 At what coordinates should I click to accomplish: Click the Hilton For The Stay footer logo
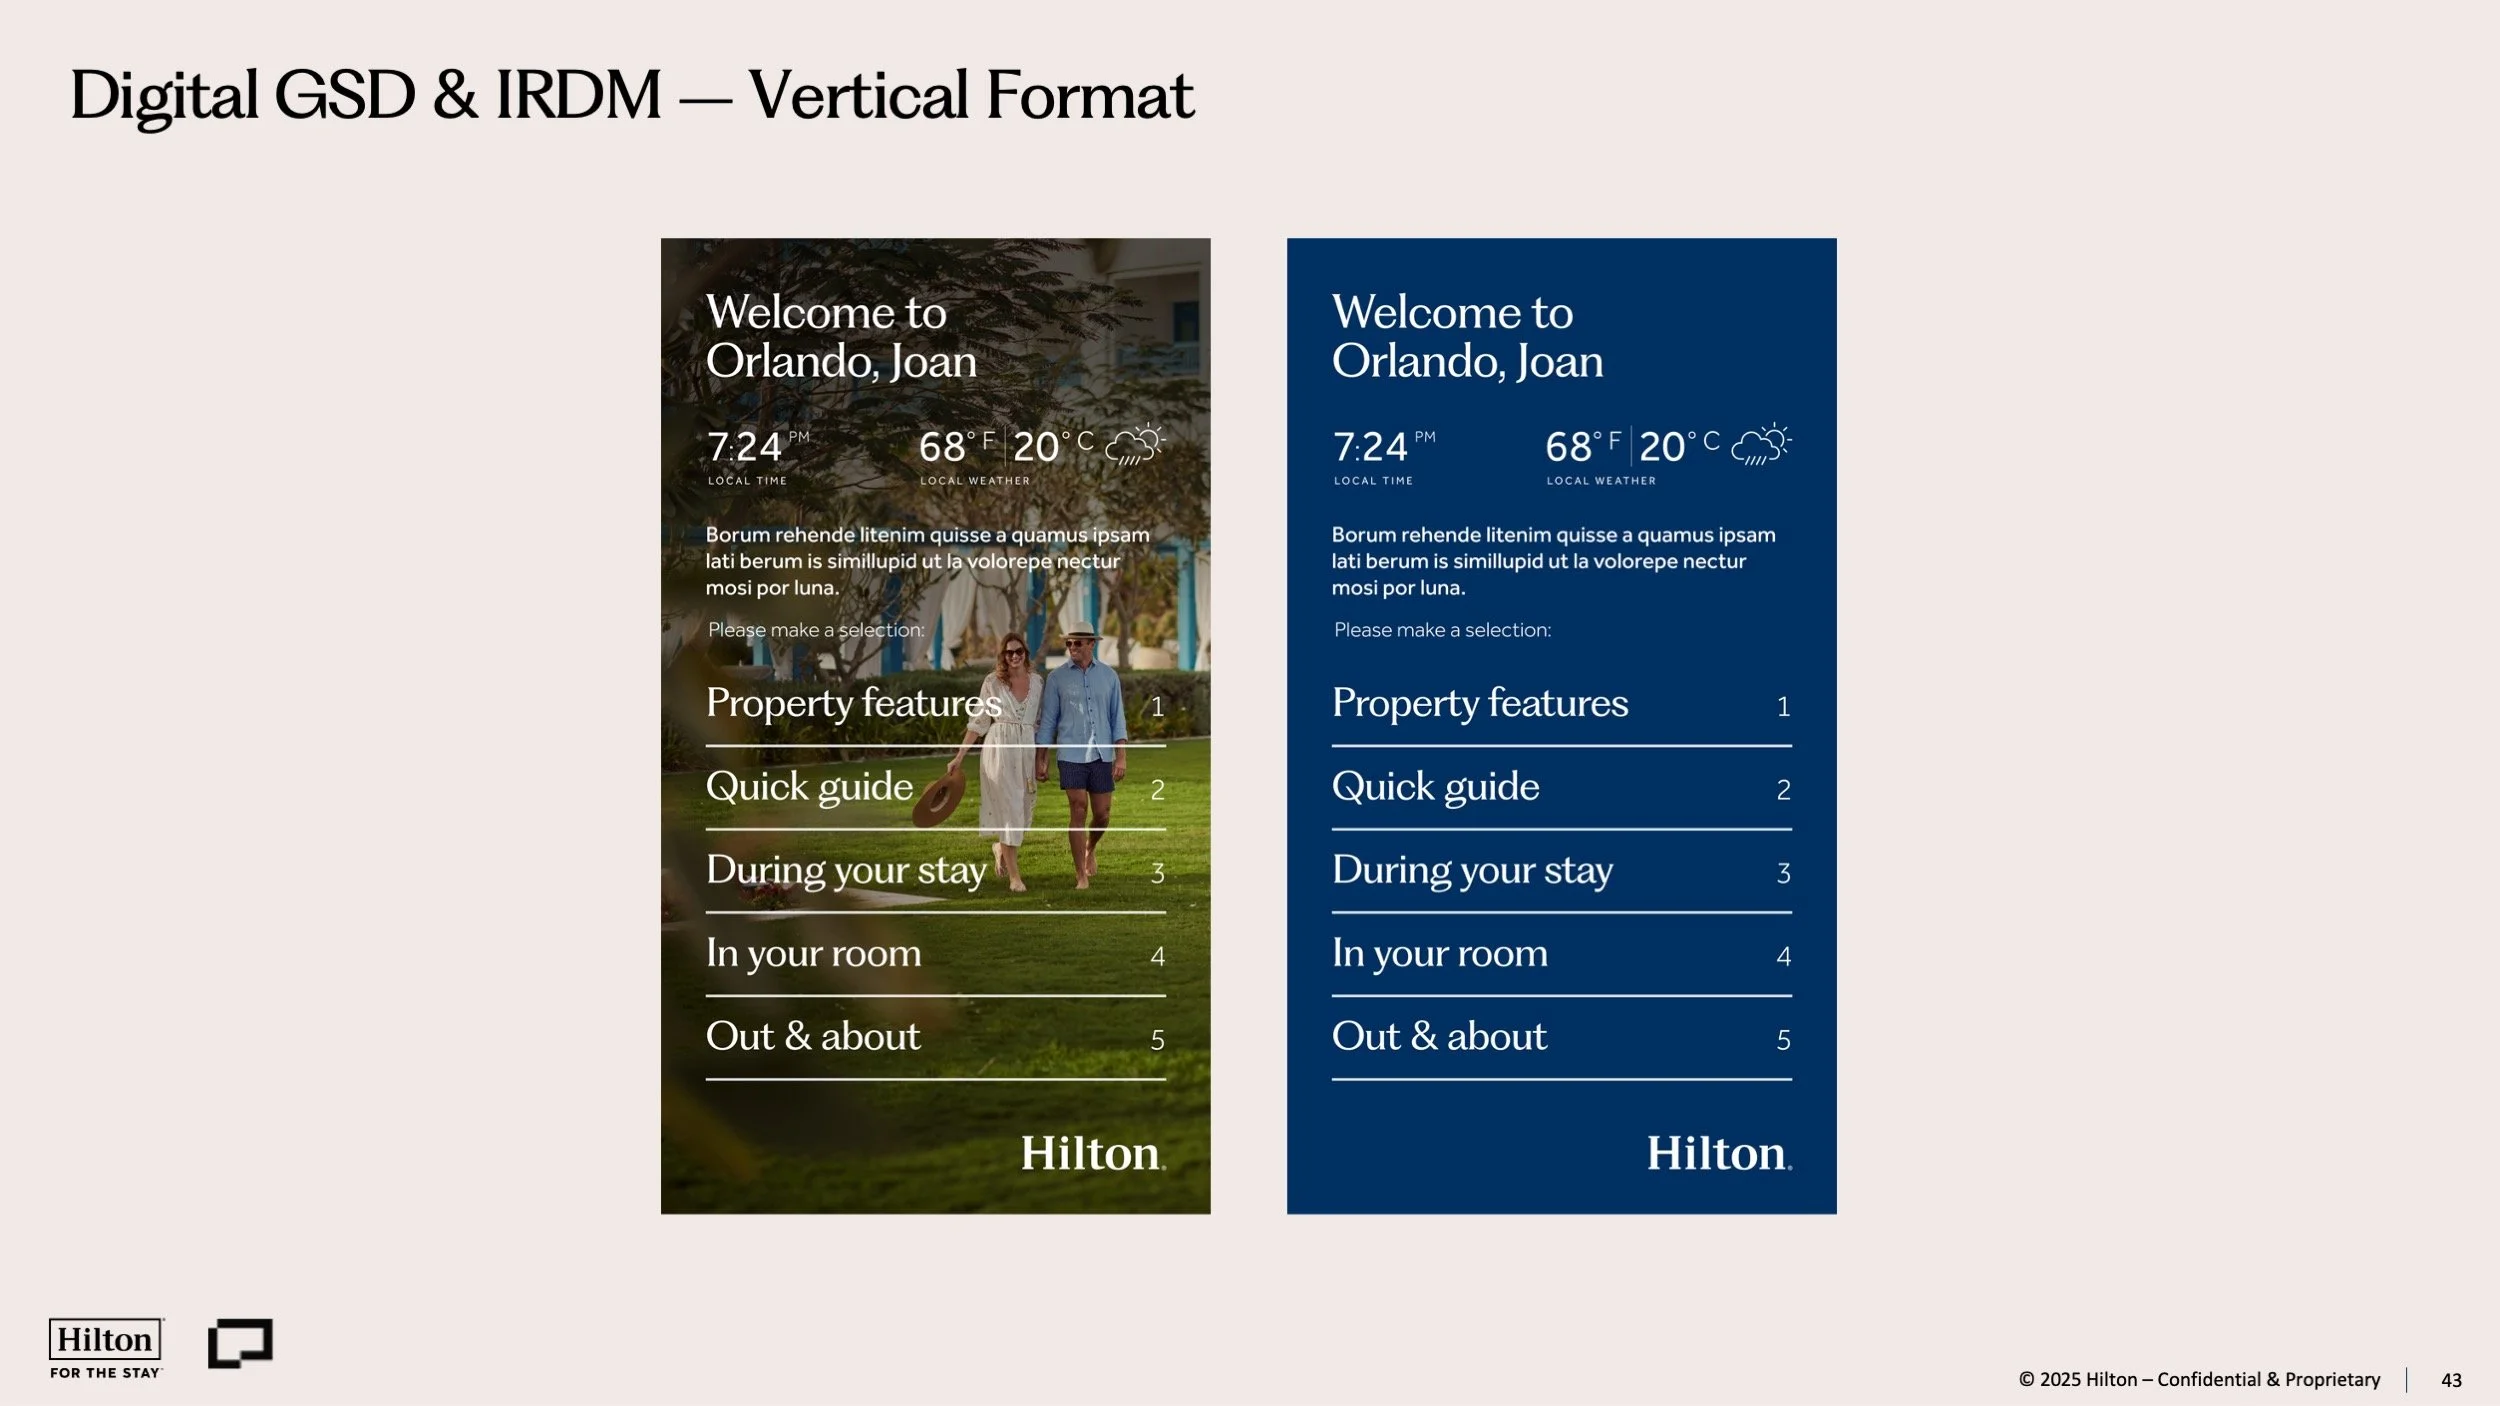point(106,1348)
